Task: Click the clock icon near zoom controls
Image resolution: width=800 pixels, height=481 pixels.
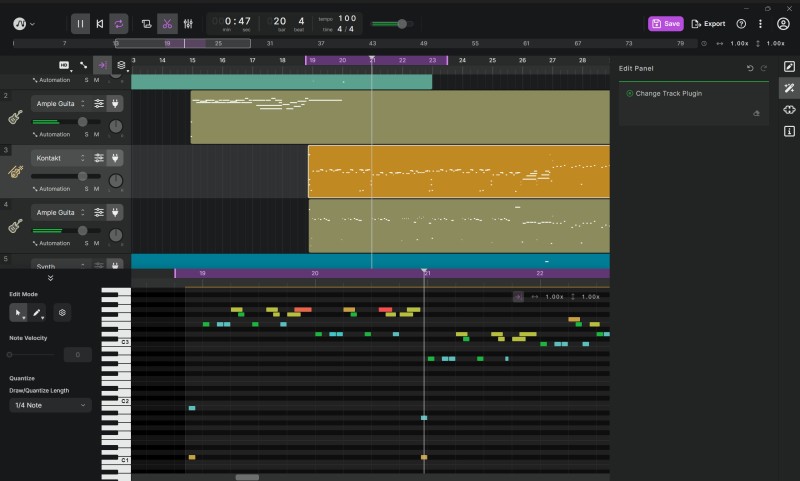Action: tap(704, 43)
